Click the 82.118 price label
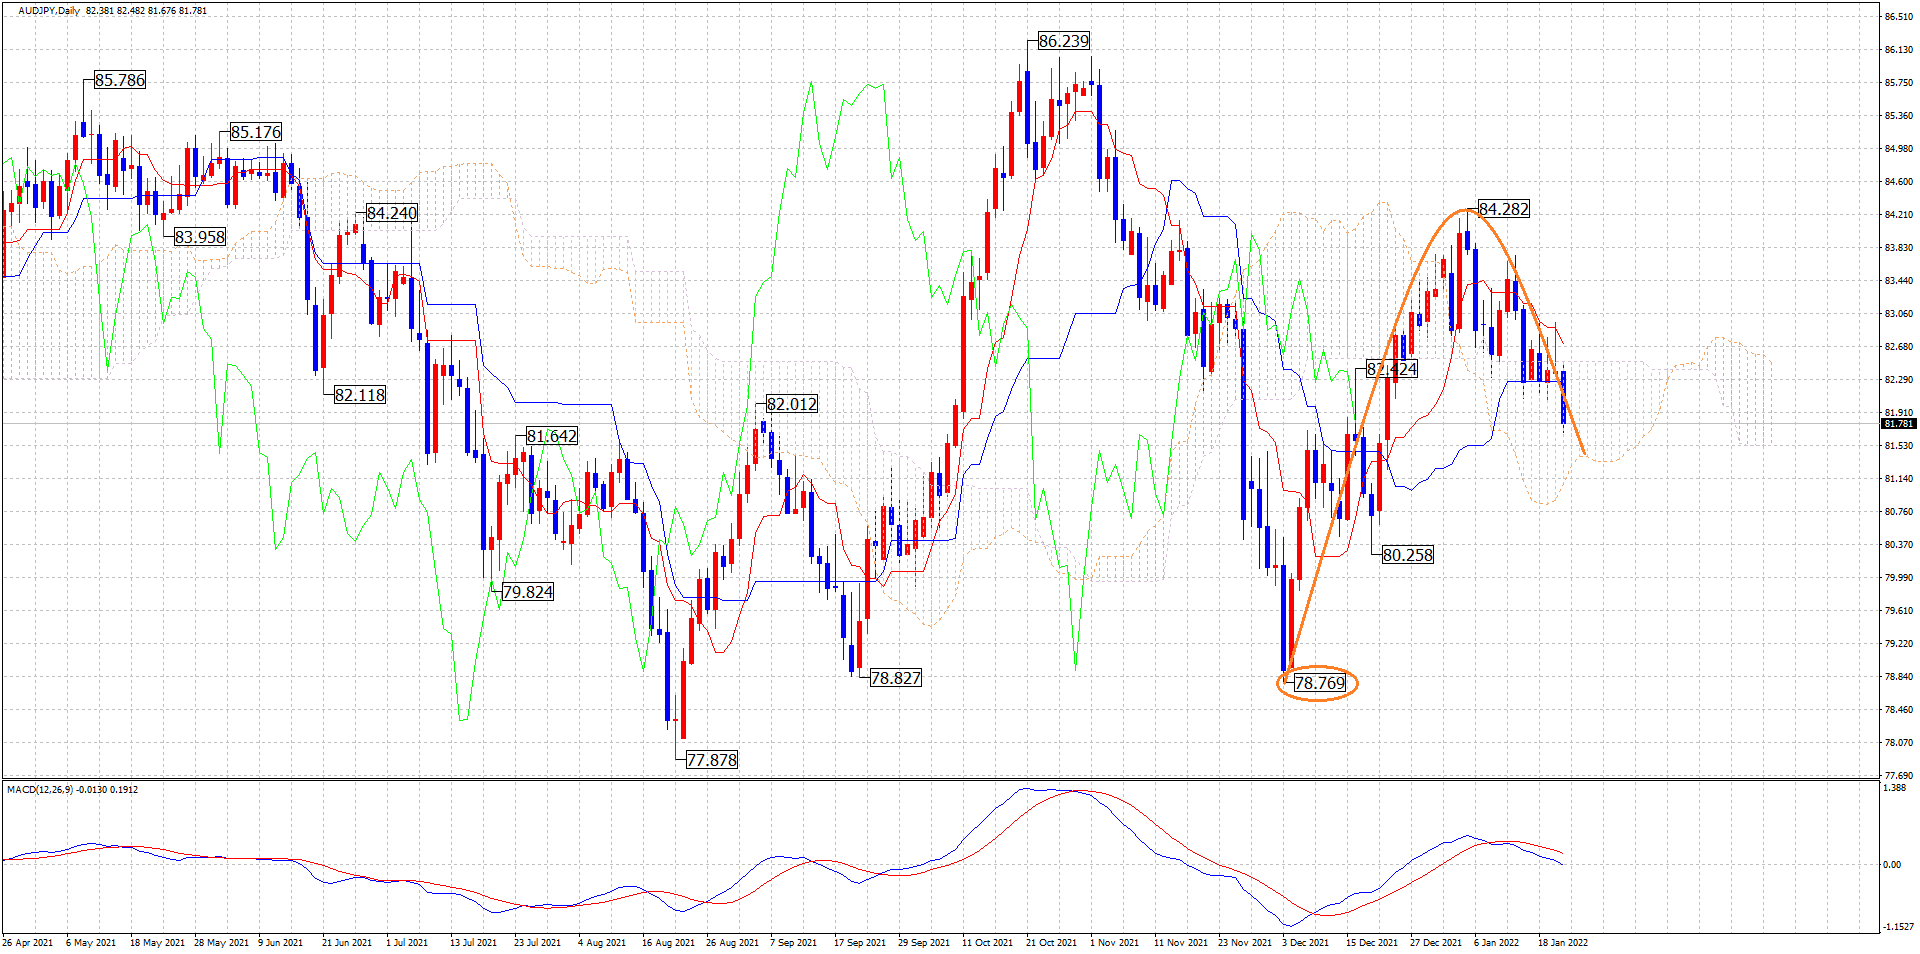1920x954 pixels. (x=359, y=395)
